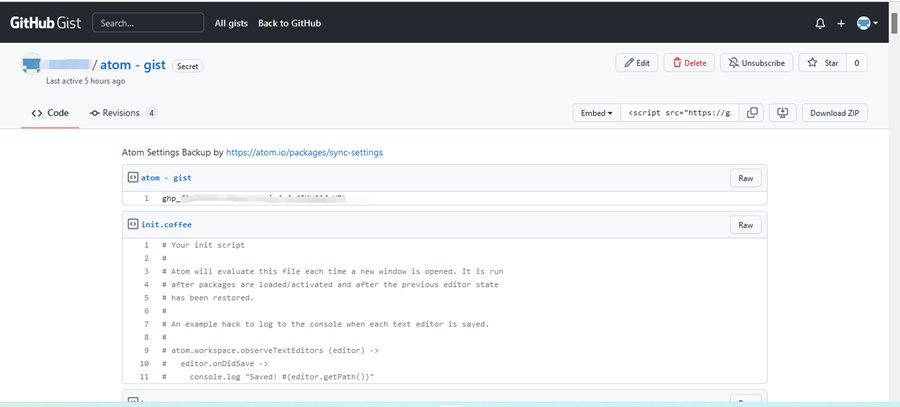
Task: Click the GitHub Gist logo
Action: (x=46, y=22)
